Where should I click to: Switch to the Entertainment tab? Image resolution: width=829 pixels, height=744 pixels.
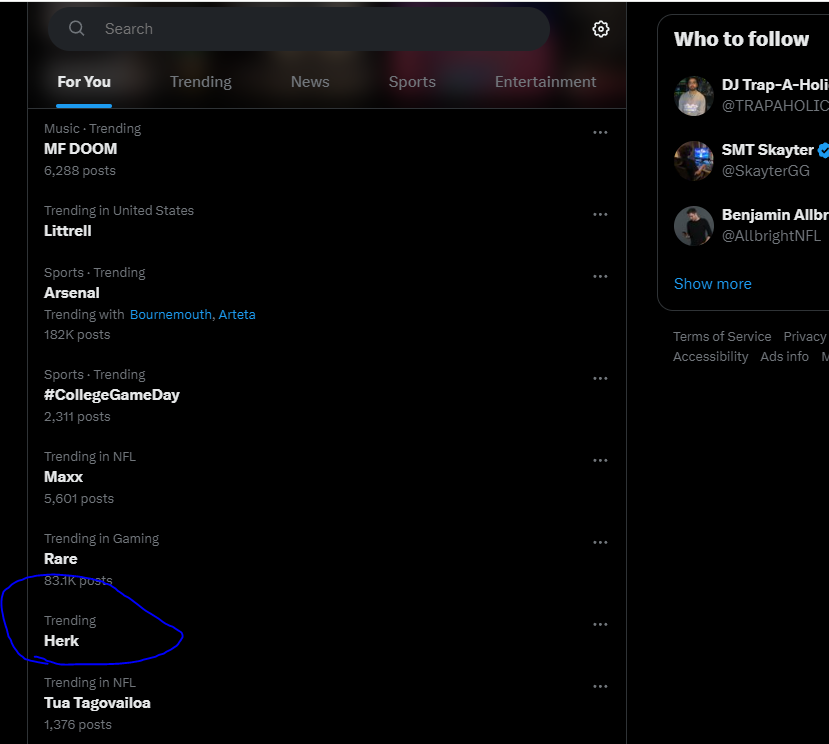pos(545,82)
